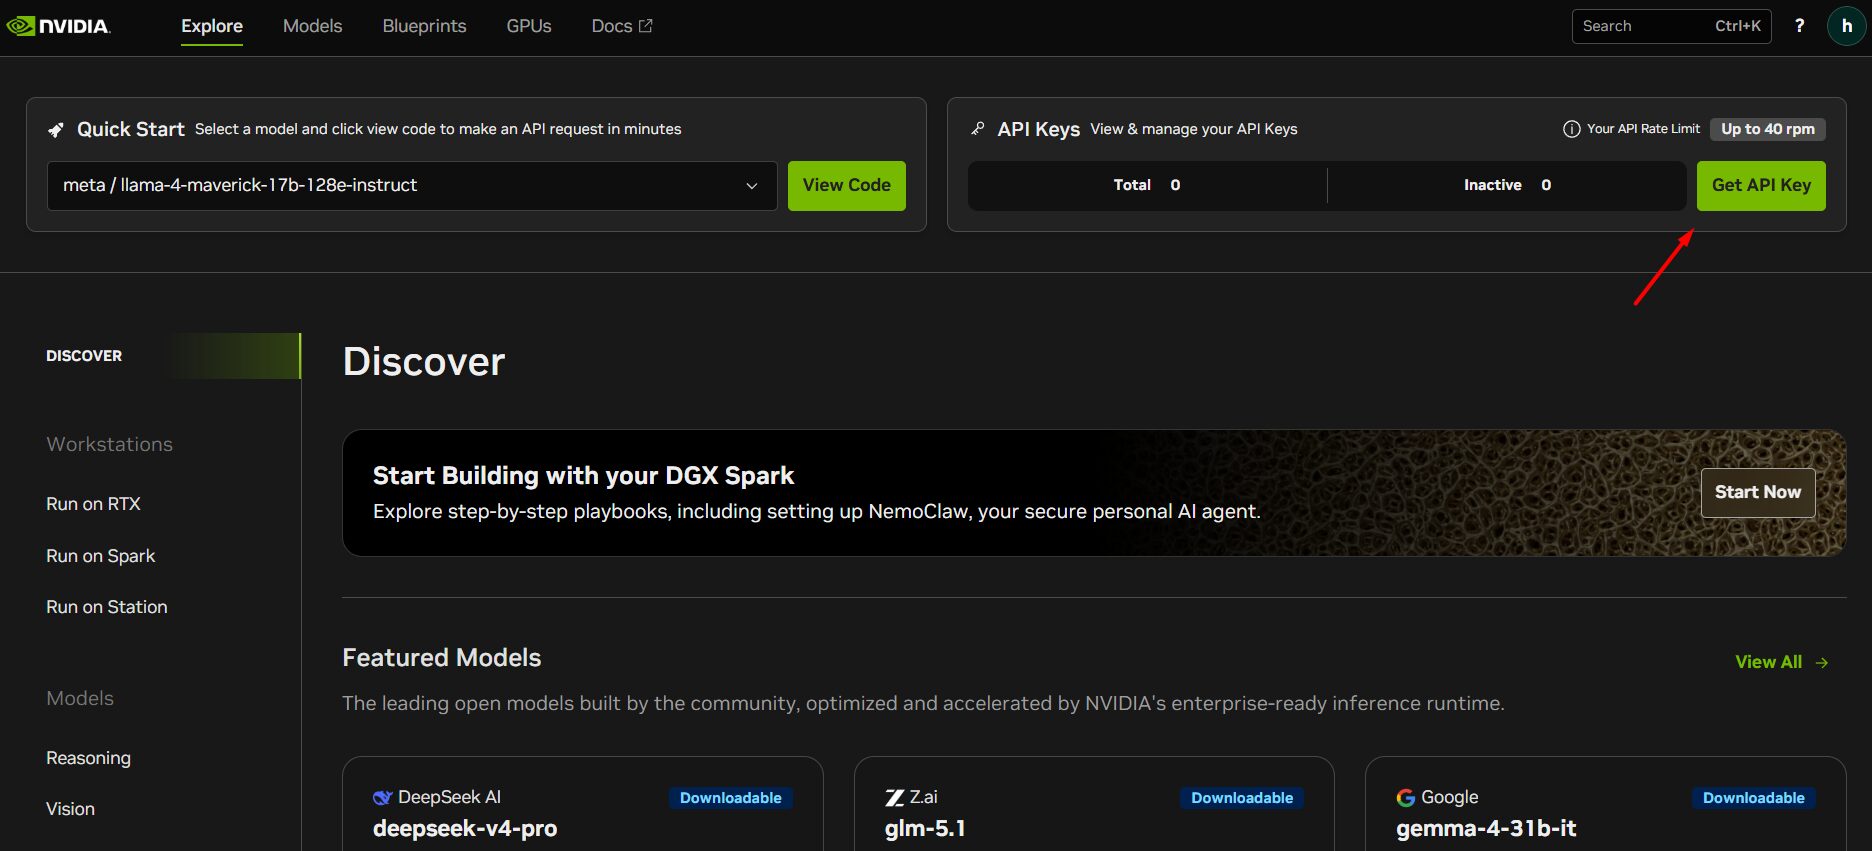
Task: Select Vision models category
Action: (x=70, y=809)
